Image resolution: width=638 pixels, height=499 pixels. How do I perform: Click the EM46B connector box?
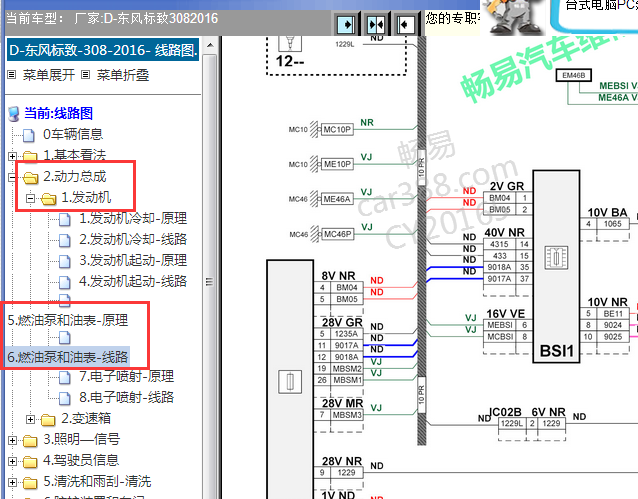tap(574, 75)
